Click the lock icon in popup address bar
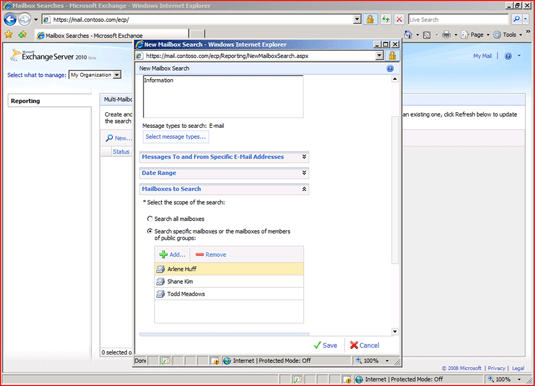The image size is (535, 386). (x=392, y=55)
